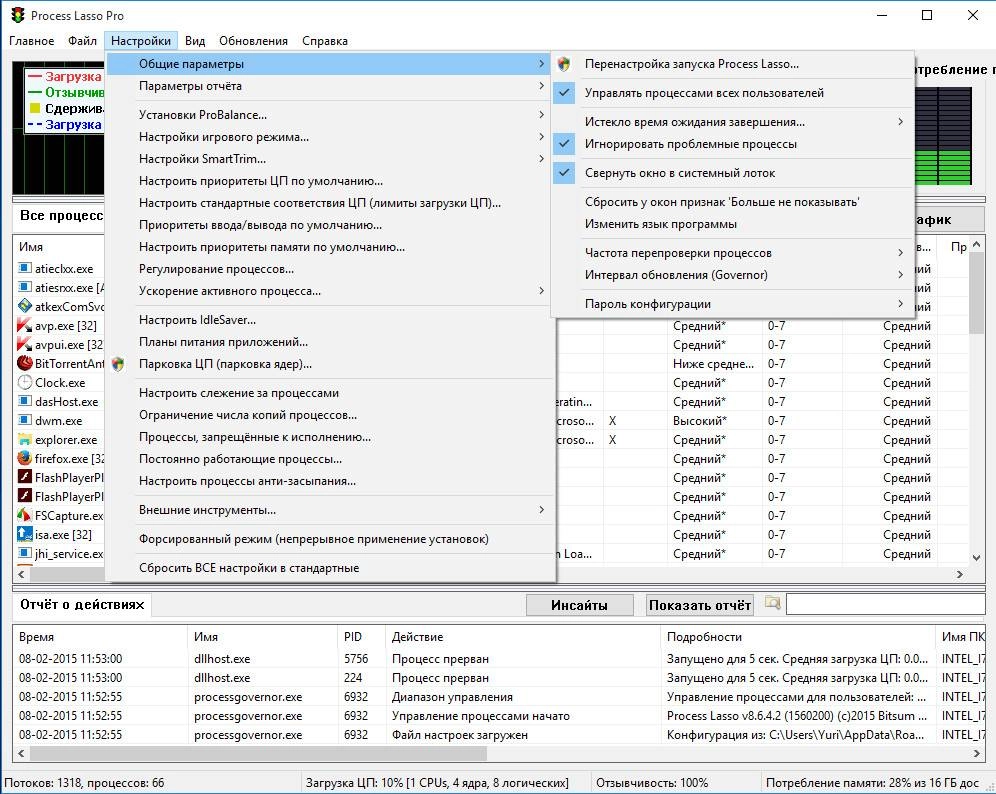The image size is (996, 794).
Task: Select the dwm.exe process icon
Action: click(25, 420)
